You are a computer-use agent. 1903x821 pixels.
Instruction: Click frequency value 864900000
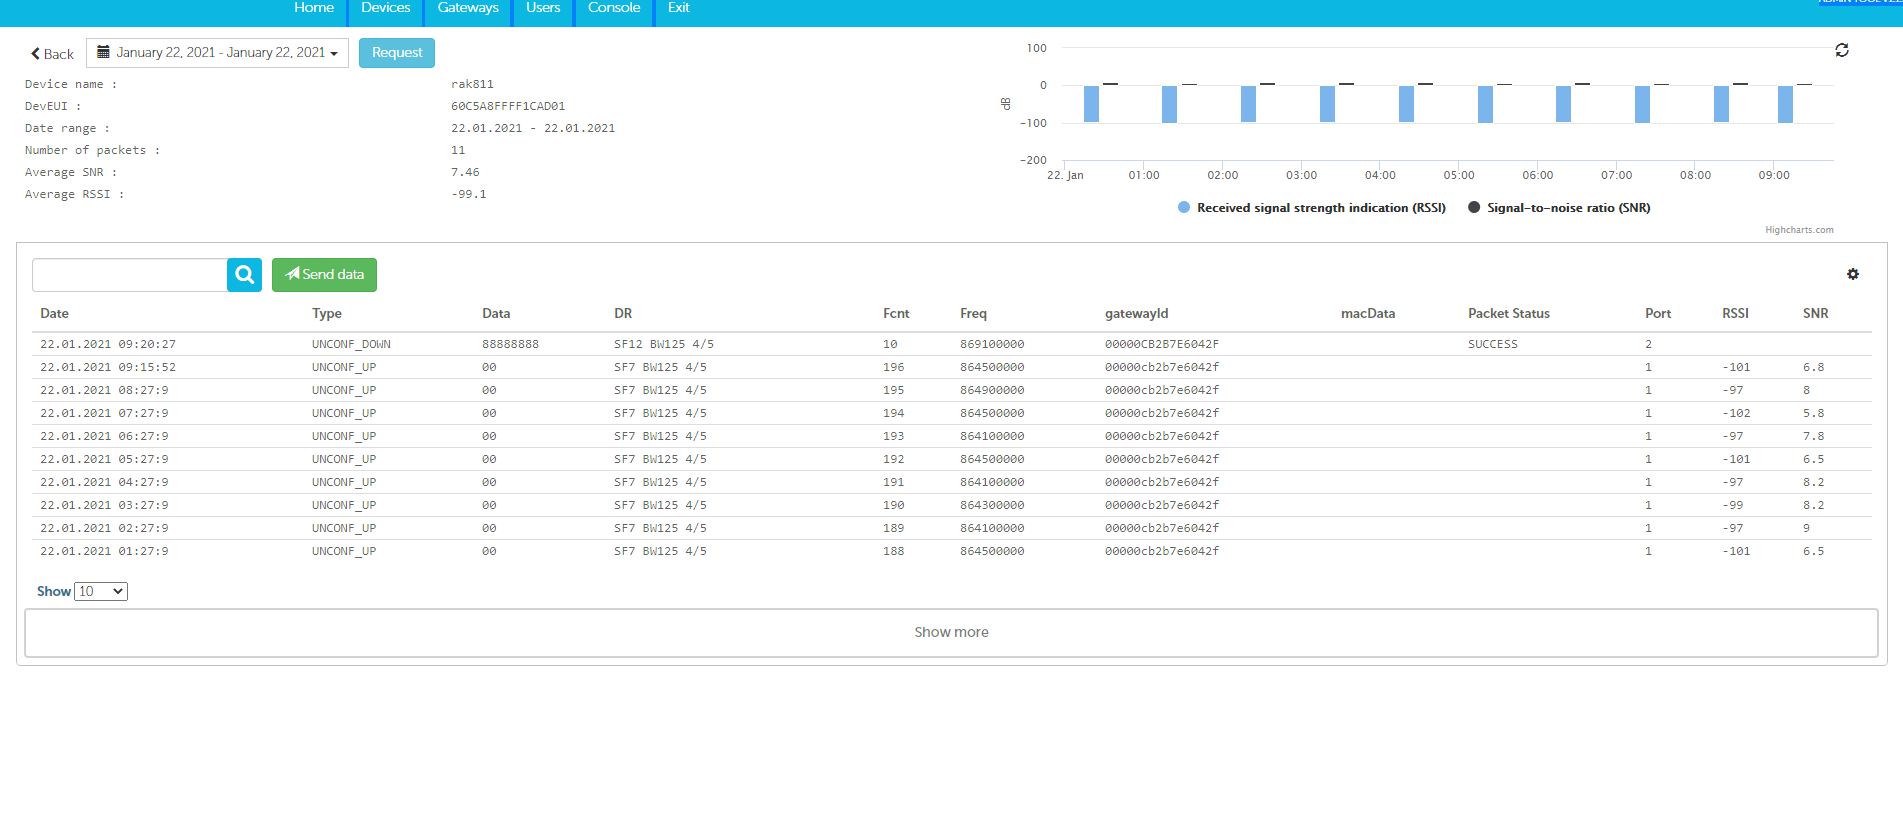[992, 390]
